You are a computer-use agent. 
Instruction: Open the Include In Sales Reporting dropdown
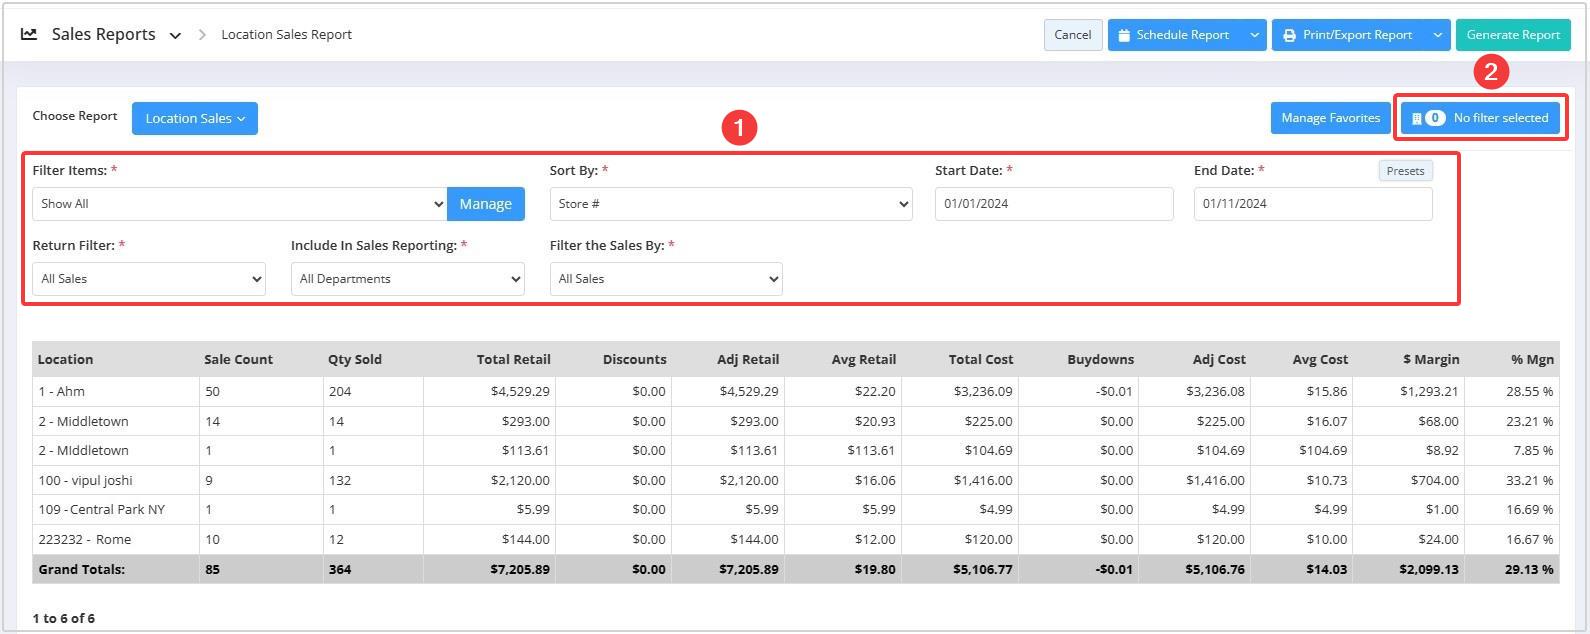point(408,279)
